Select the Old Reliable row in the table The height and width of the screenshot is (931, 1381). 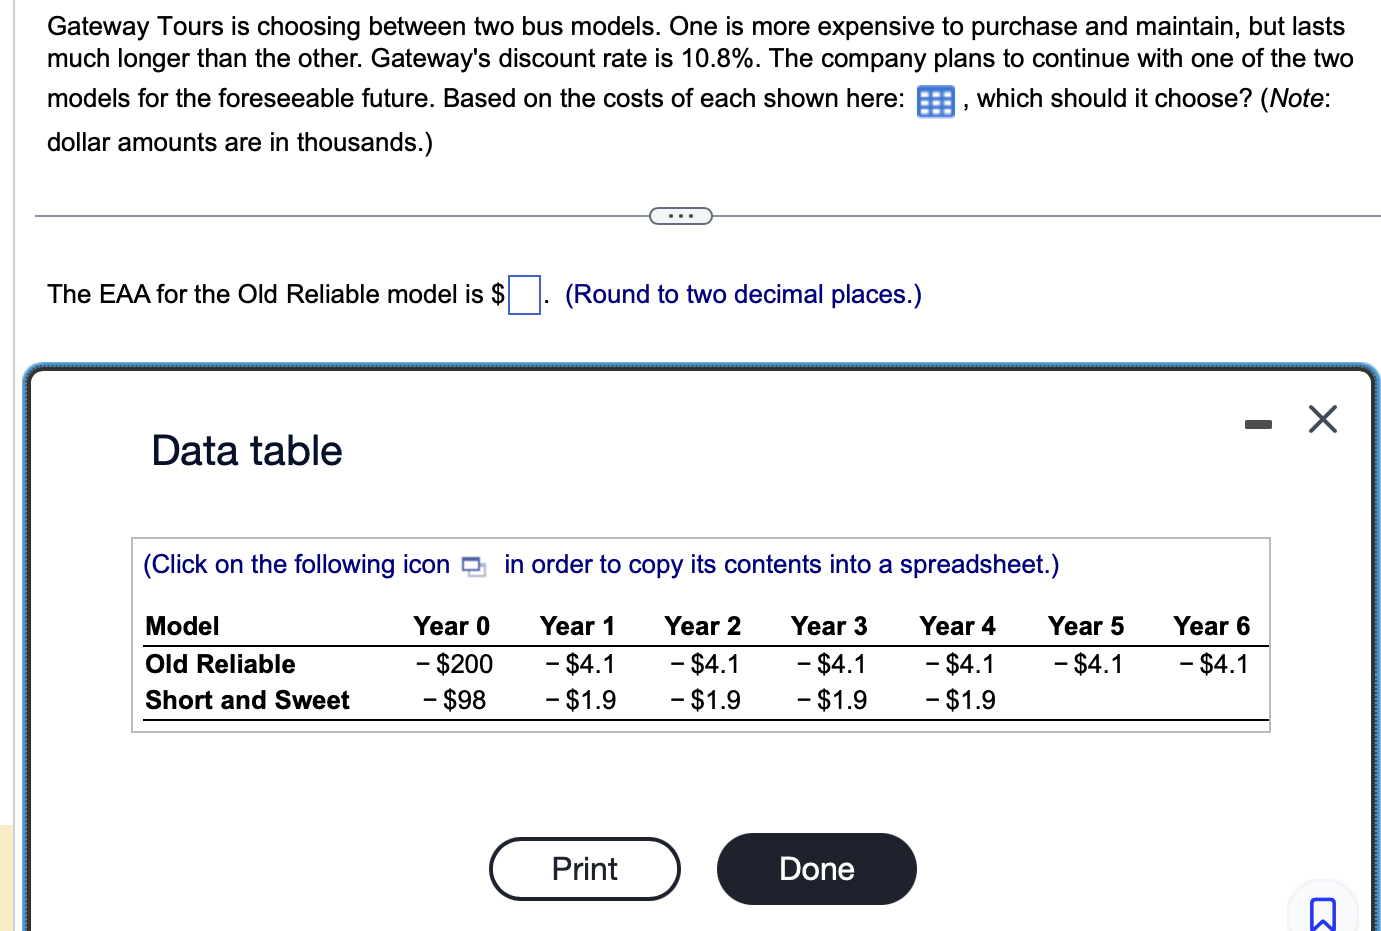point(220,663)
